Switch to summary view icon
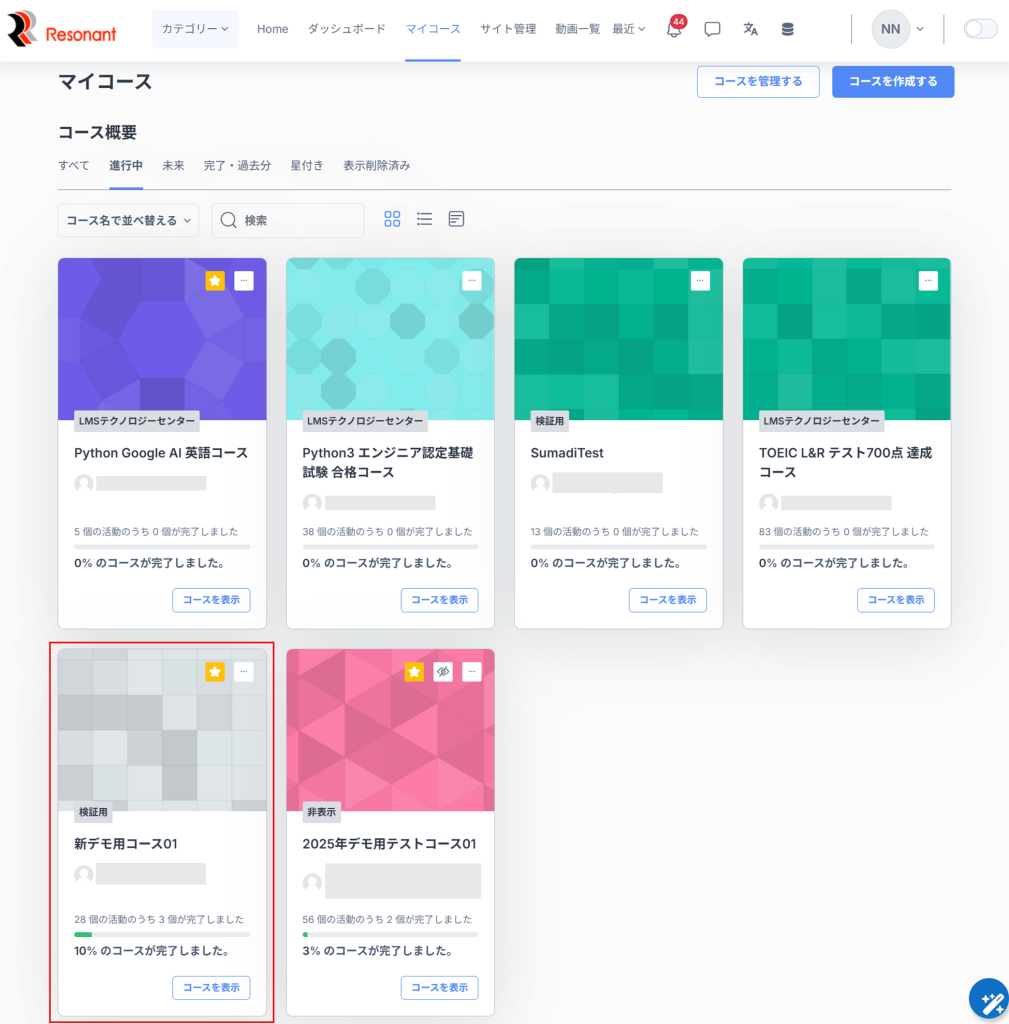This screenshot has height=1024, width=1009. (x=456, y=219)
